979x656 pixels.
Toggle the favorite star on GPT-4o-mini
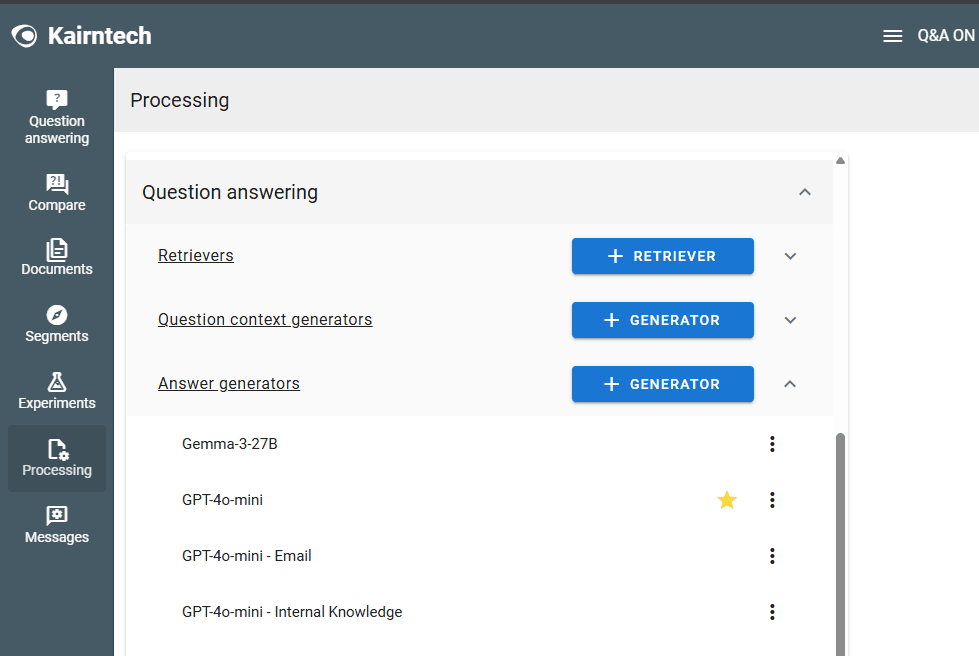pyautogui.click(x=727, y=500)
